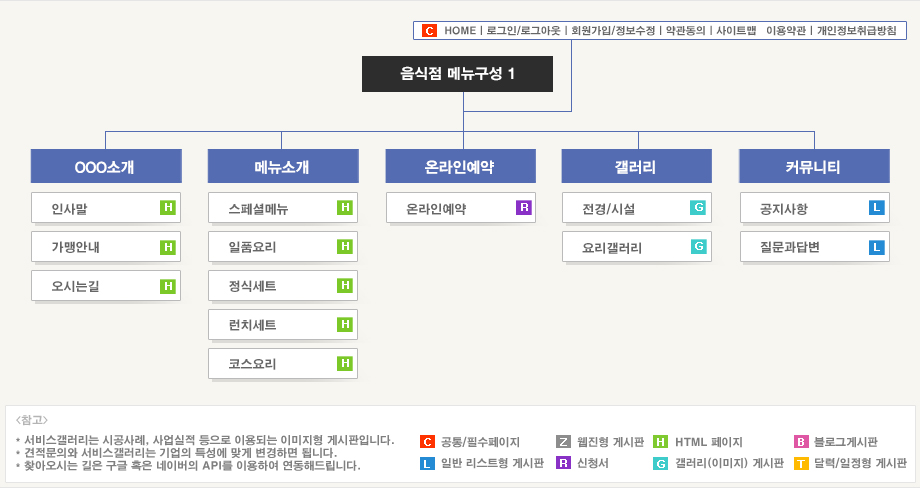Click the red C icon before HOME
The height and width of the screenshot is (488, 920).
tap(429, 31)
